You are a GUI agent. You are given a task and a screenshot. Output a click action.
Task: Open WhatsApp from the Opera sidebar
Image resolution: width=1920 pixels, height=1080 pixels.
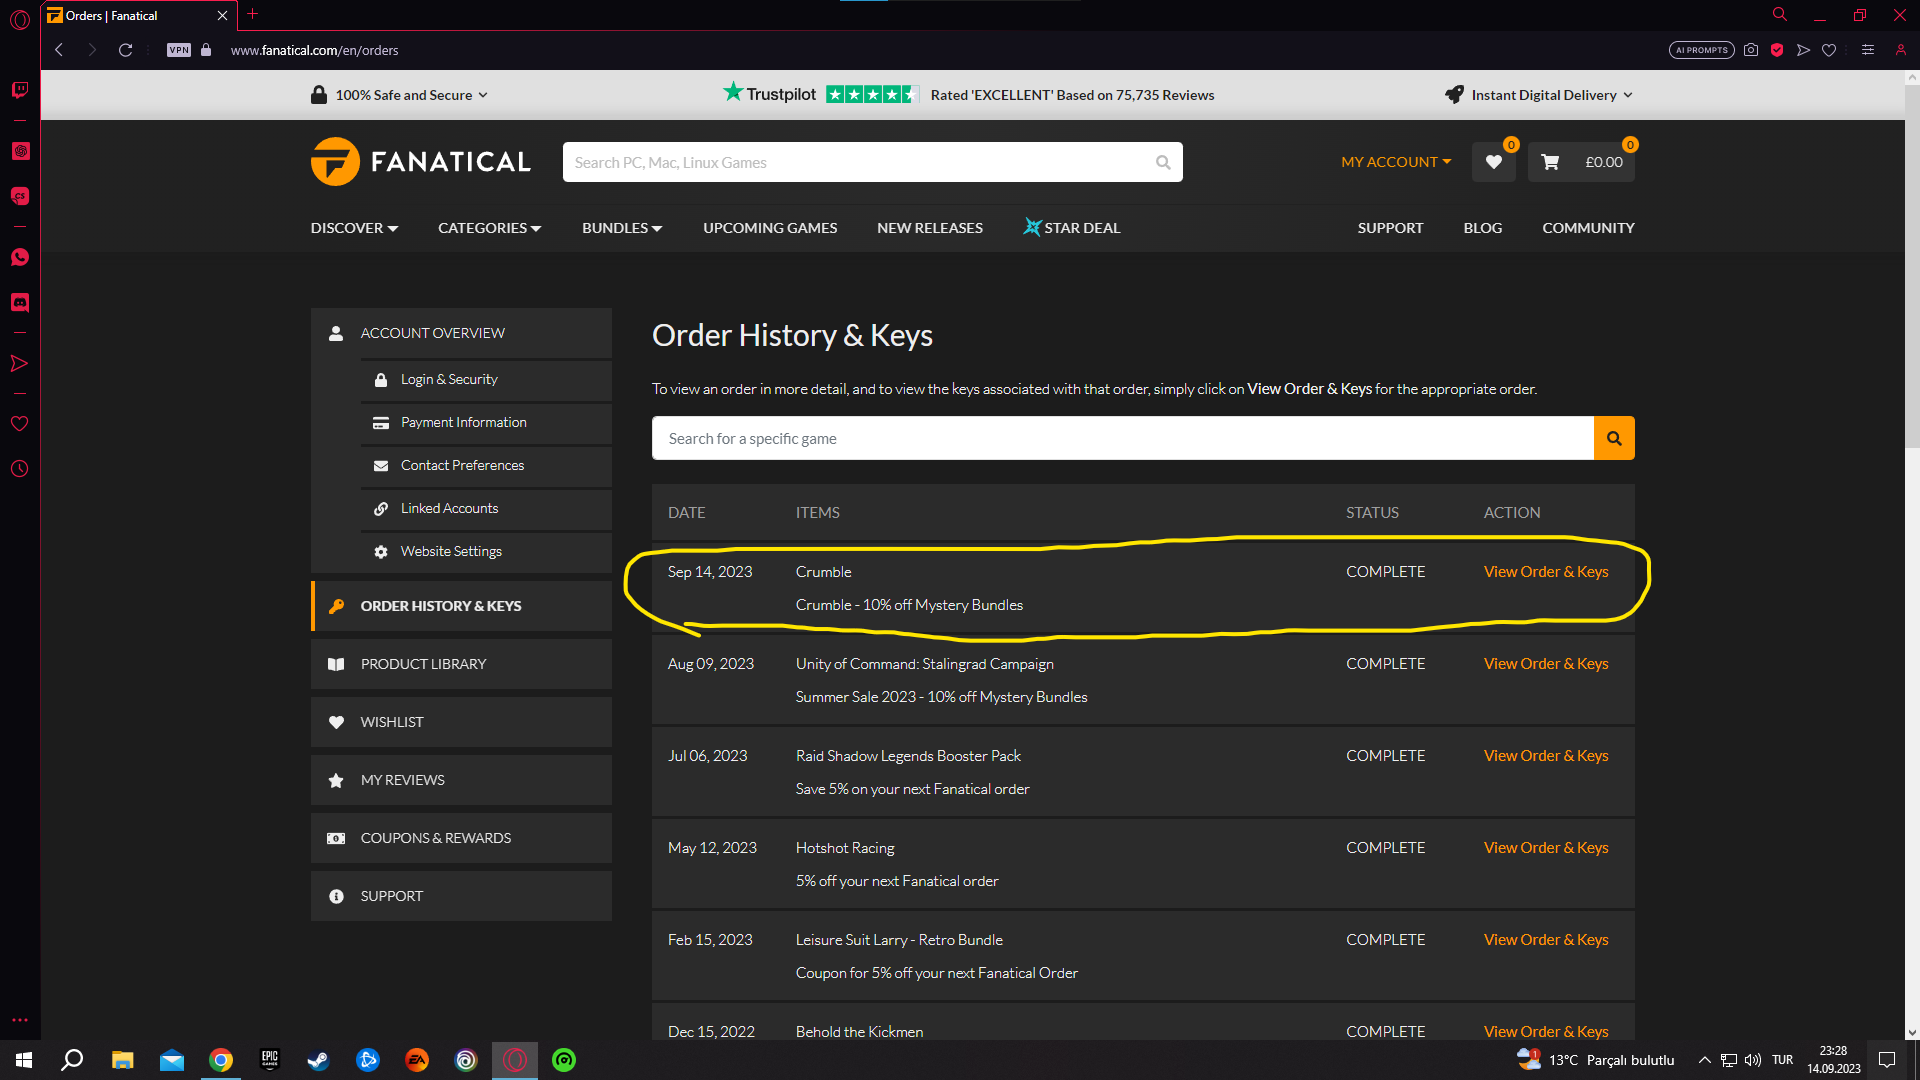click(19, 257)
